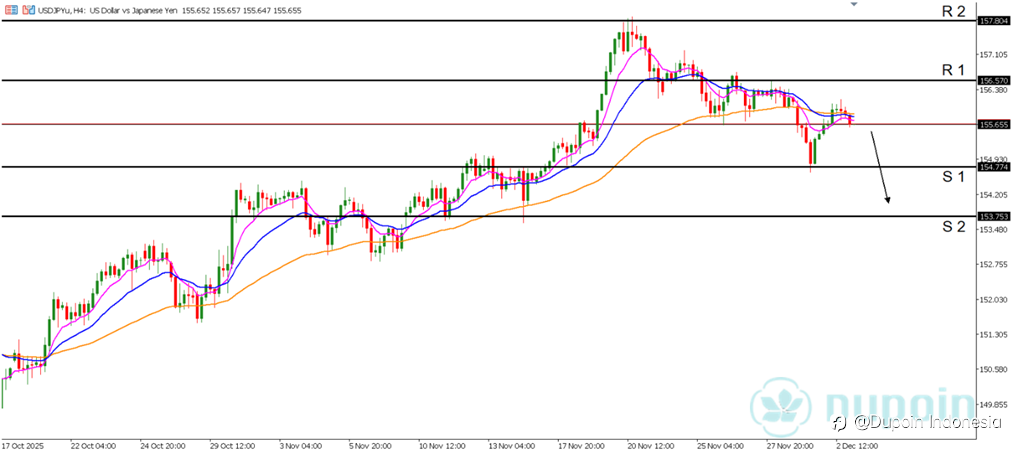Click 153.480 on the price axis
The image size is (1013, 454).
992,230
